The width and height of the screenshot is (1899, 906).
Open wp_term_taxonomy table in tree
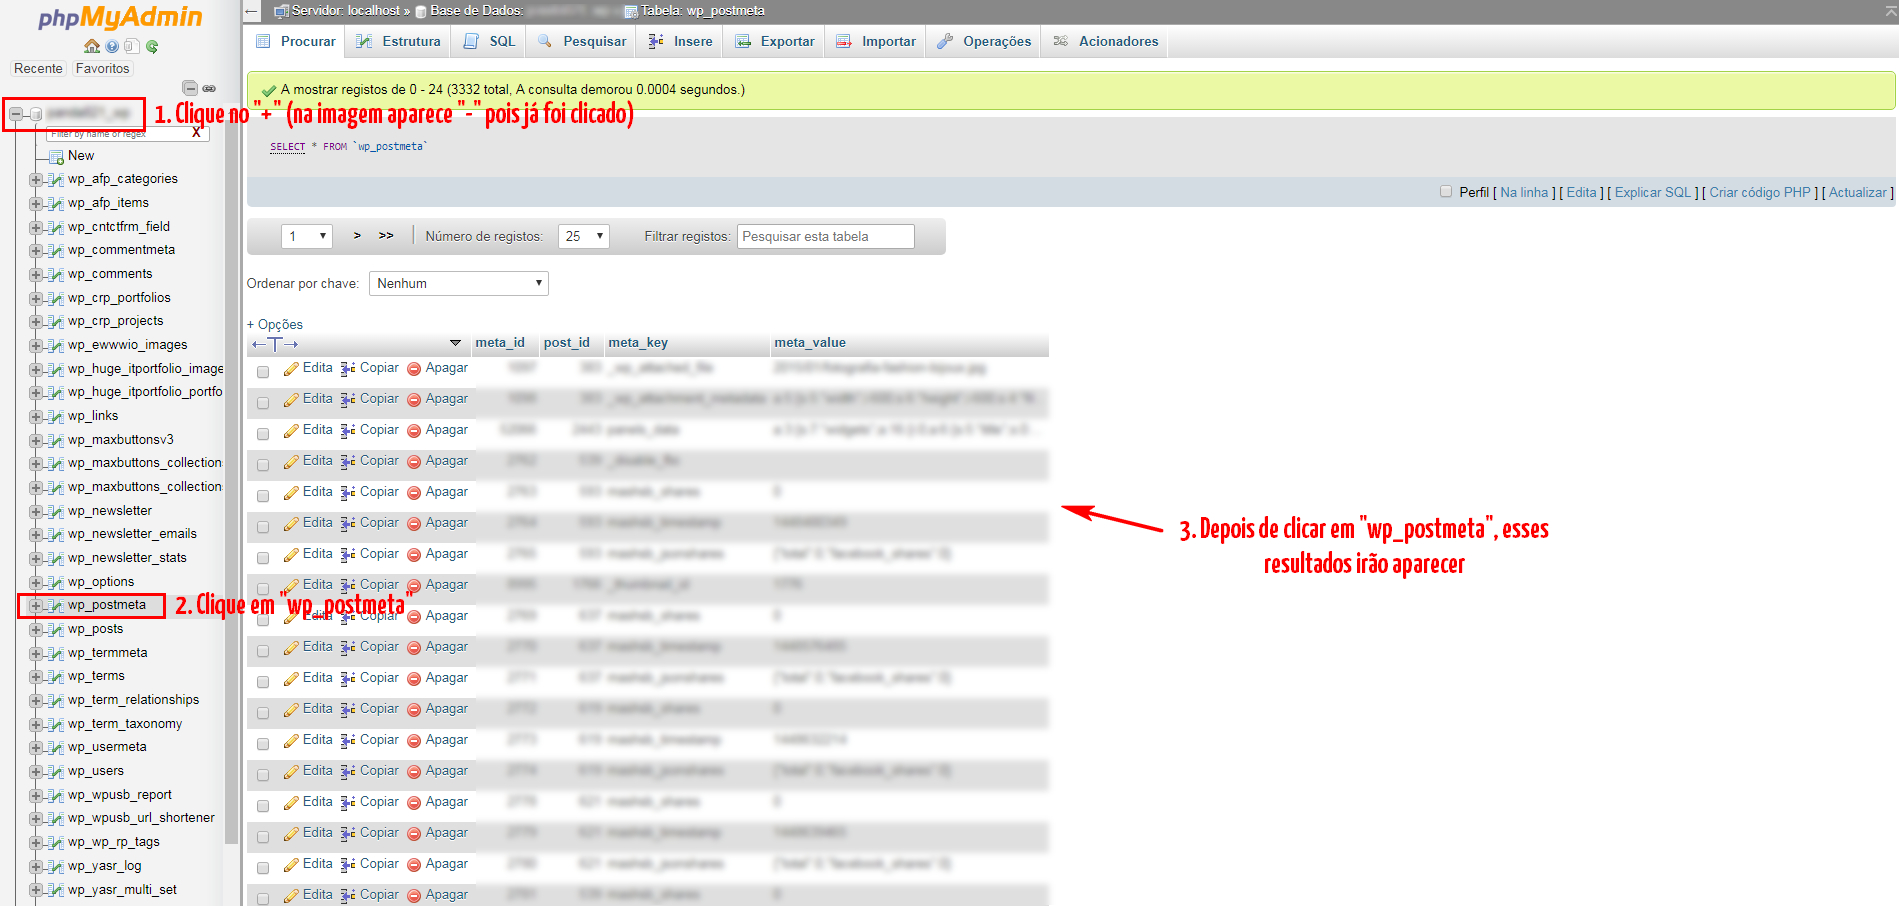point(125,724)
